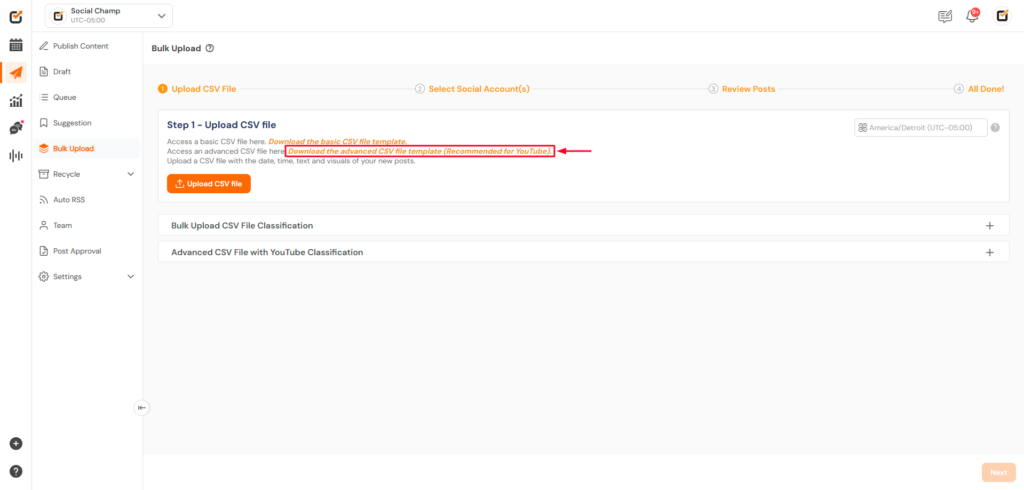
Task: Open the help question mark at bottom left
Action: pyautogui.click(x=16, y=471)
